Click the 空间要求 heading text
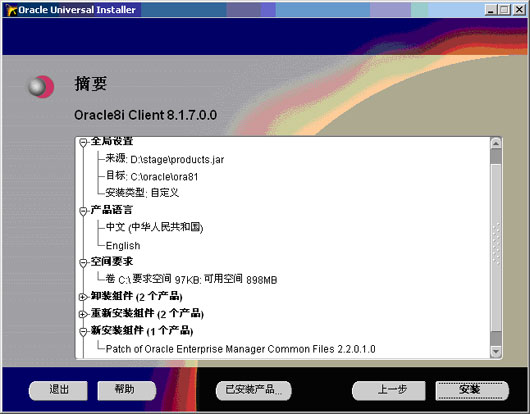Screen dimensions: 530x414 click(112, 261)
